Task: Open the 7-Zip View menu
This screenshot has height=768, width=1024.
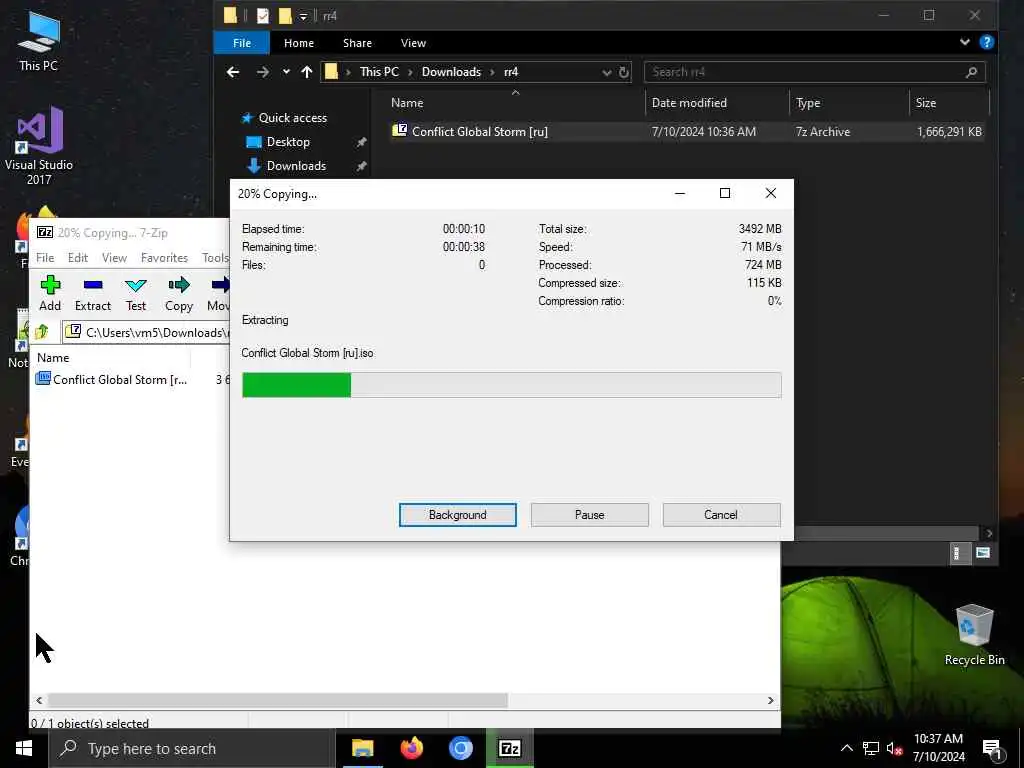Action: (114, 257)
